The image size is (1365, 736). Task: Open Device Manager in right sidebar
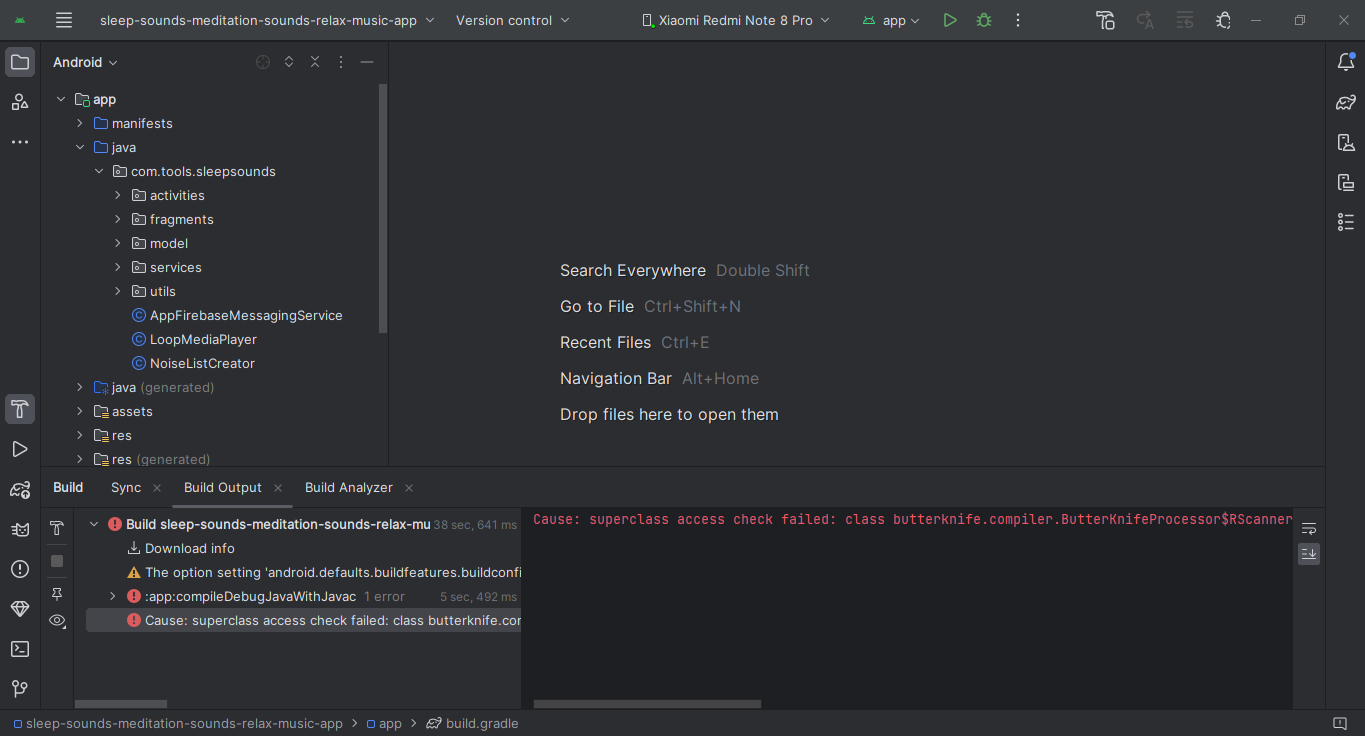tap(1346, 142)
